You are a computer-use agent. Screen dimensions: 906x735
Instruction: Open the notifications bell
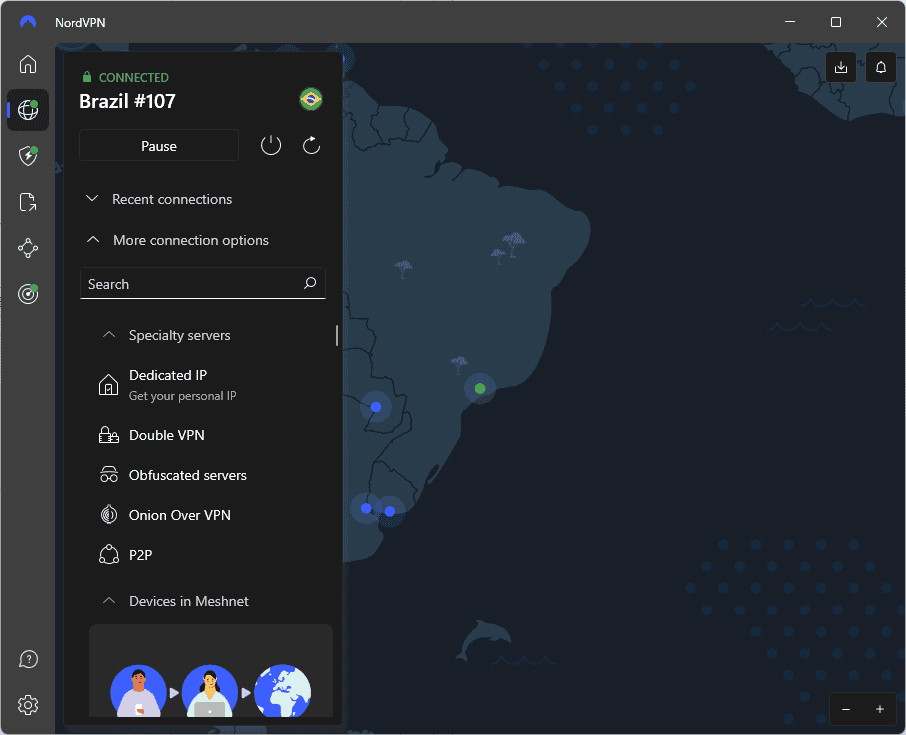(881, 67)
